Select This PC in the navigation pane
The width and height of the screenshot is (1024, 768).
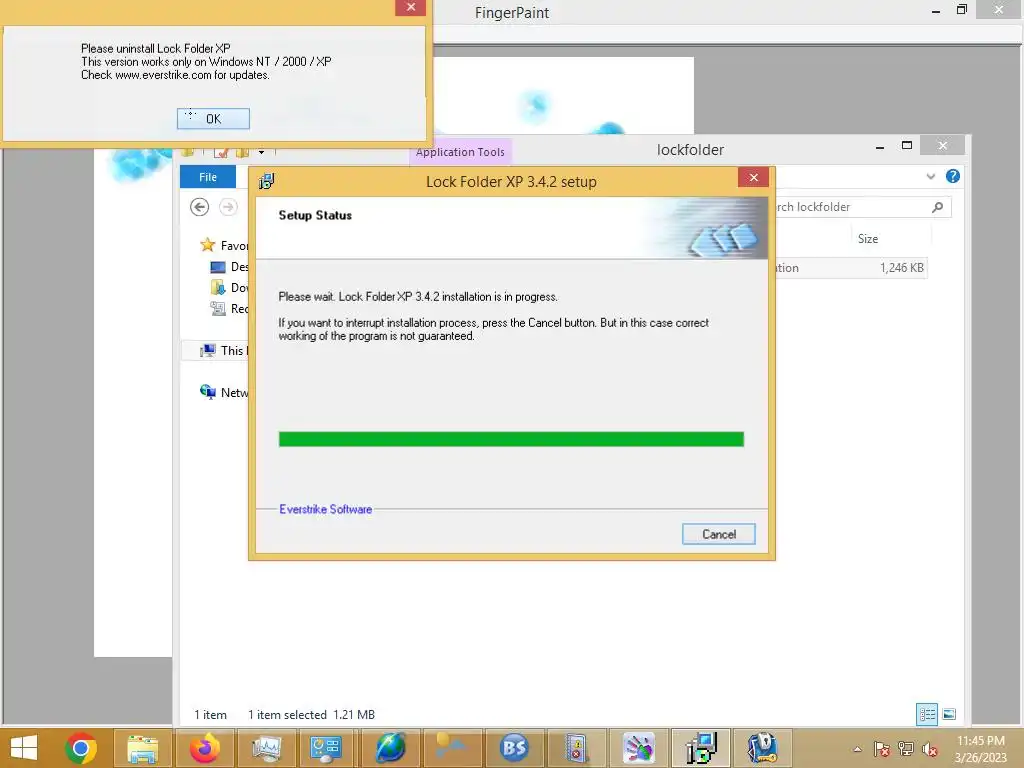pos(223,351)
